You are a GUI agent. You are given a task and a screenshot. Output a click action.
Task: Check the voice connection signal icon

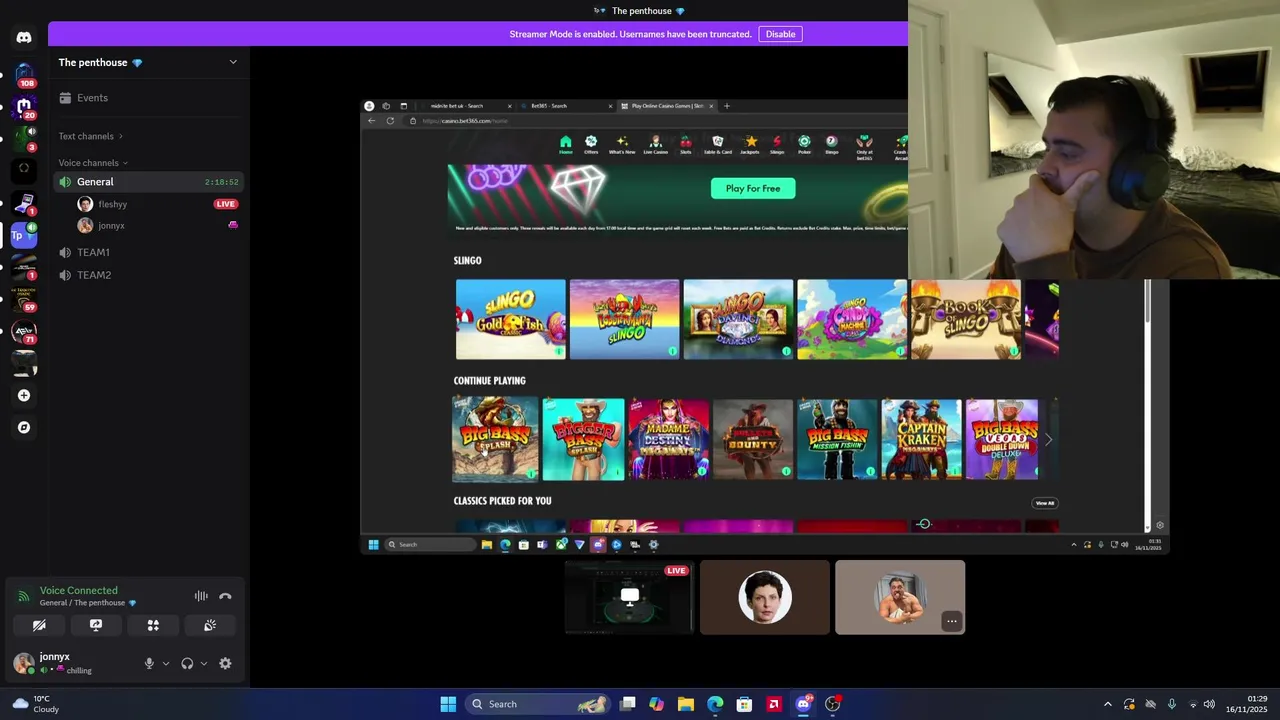(23, 596)
